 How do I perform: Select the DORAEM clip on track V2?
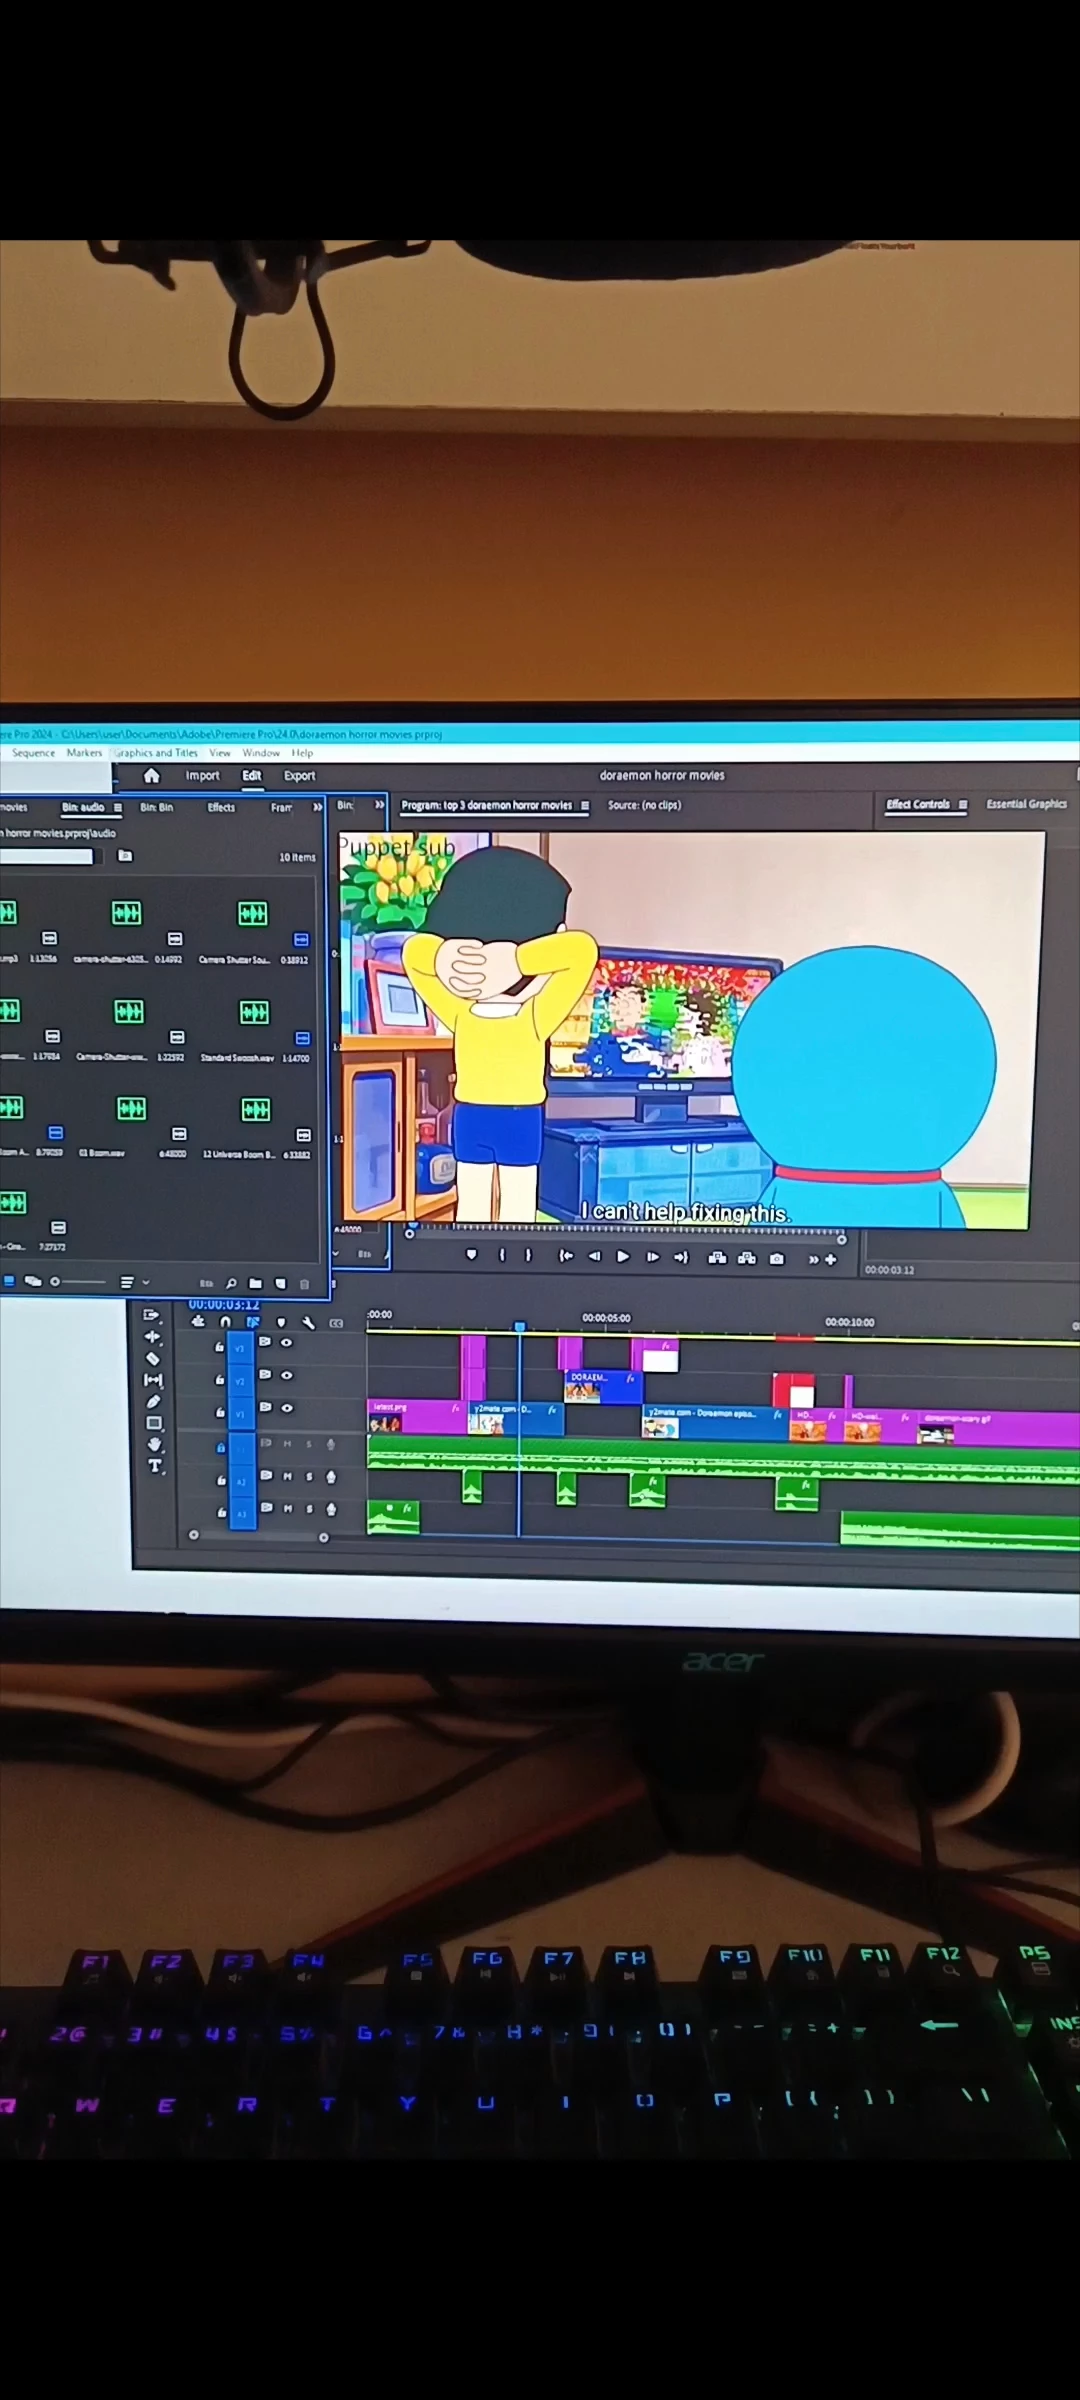point(604,1387)
